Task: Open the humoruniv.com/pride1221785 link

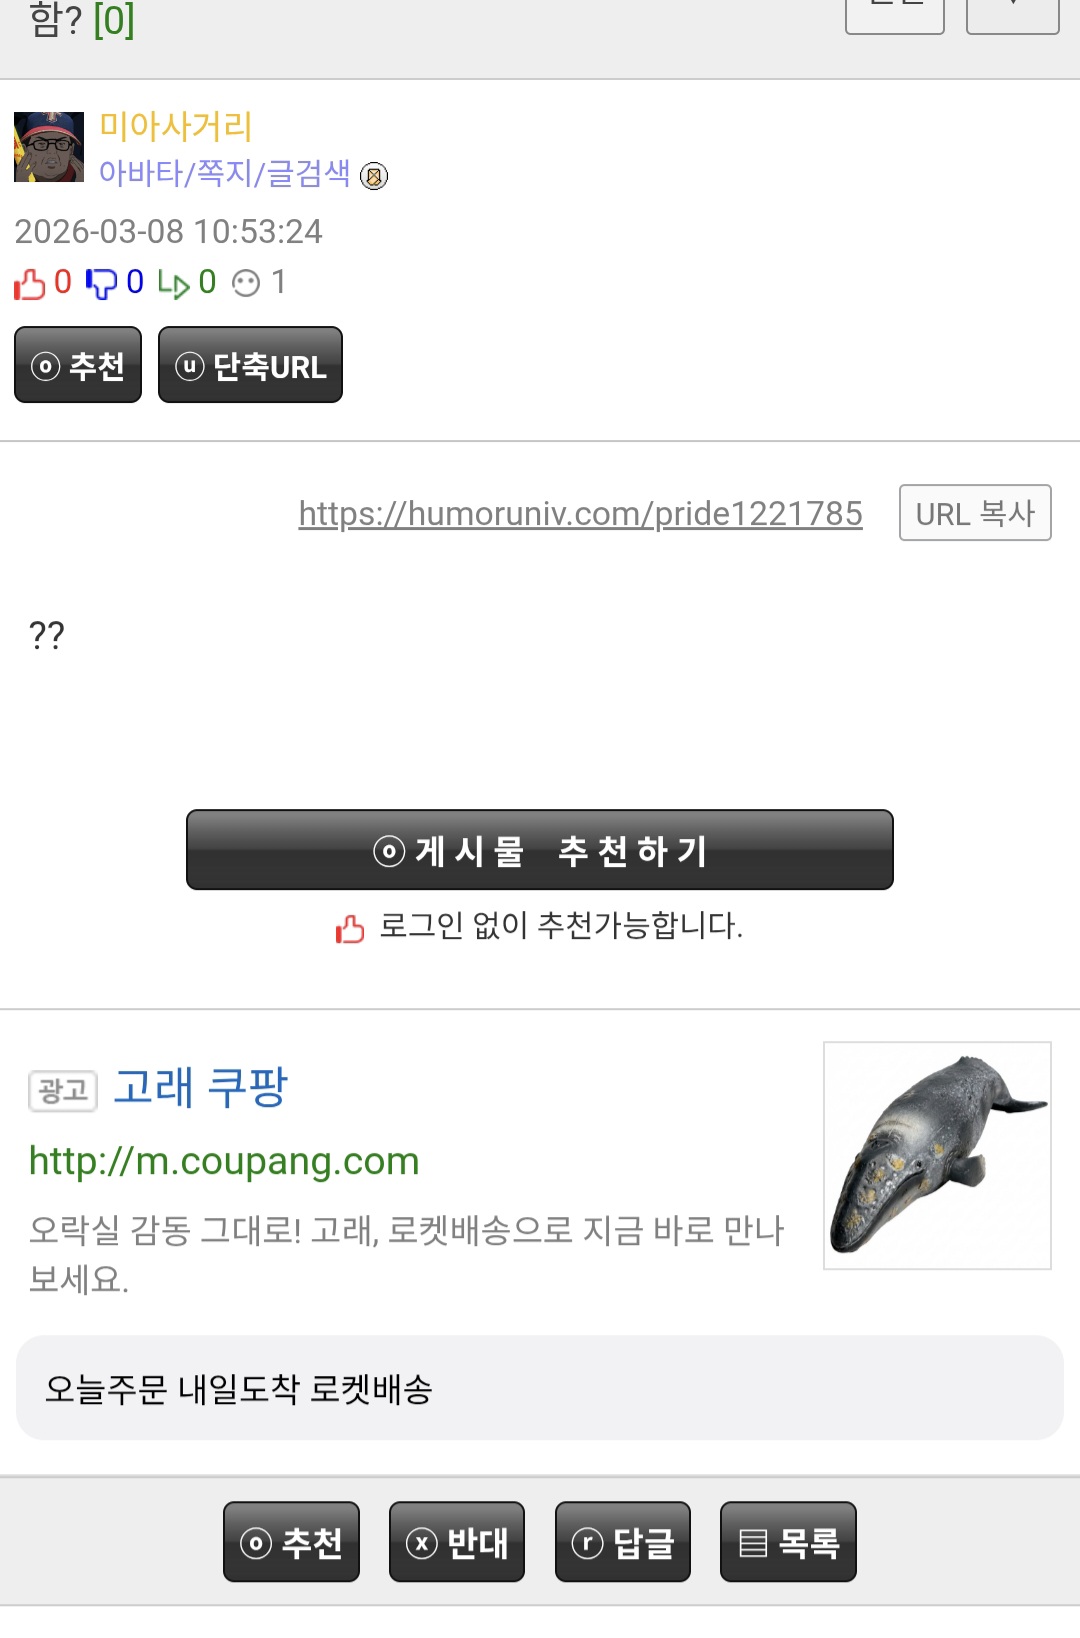Action: coord(581,513)
